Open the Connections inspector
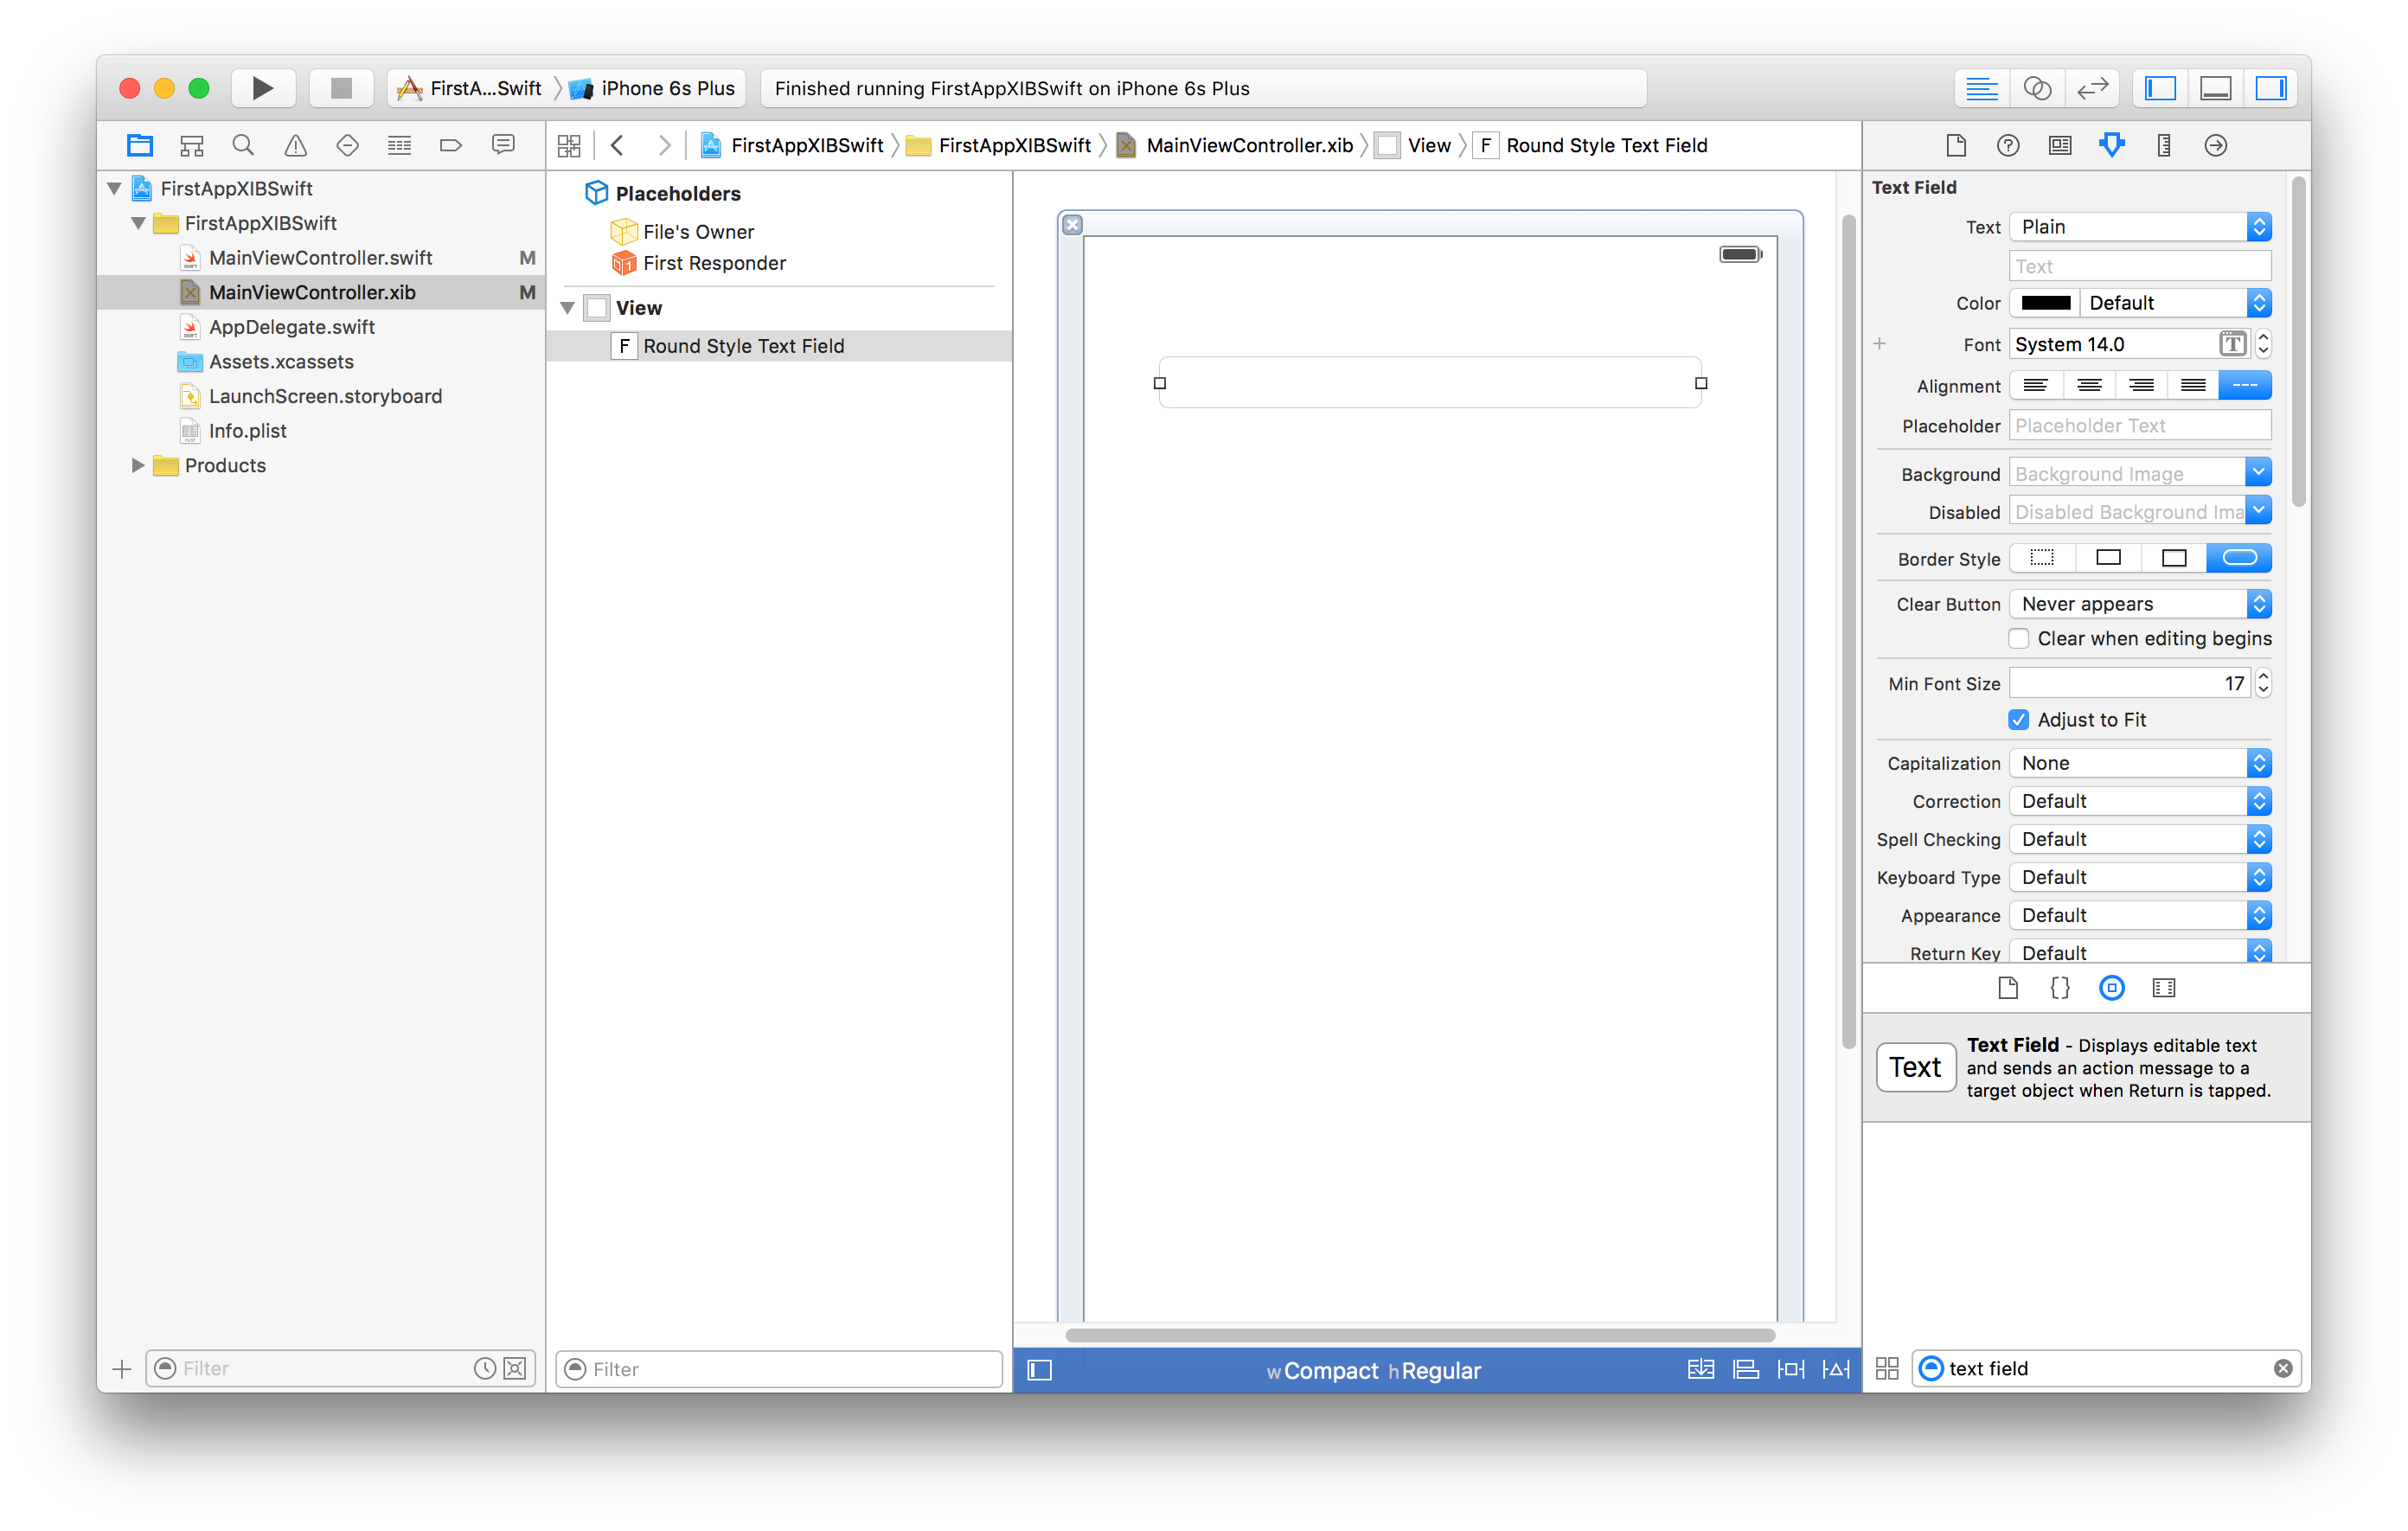This screenshot has width=2408, height=1531. pos(2215,145)
